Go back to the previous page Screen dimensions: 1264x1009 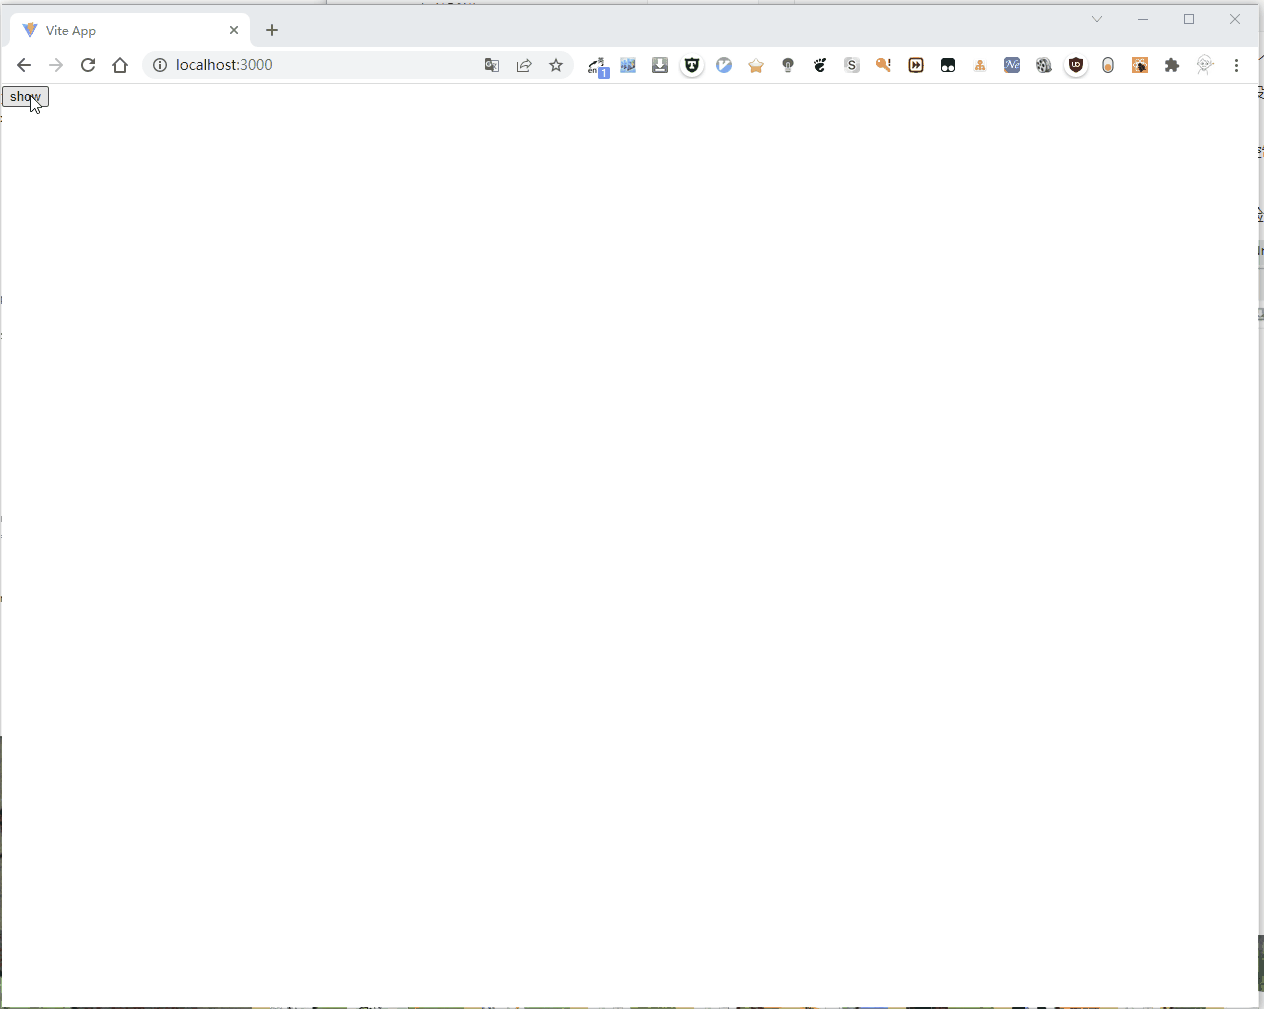24,65
